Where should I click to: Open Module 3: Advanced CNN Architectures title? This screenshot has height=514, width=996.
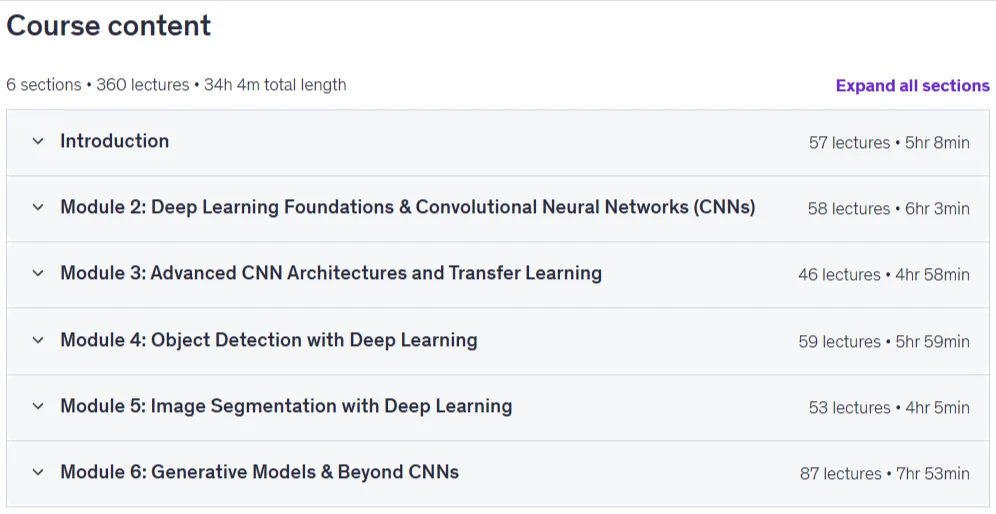coord(331,273)
